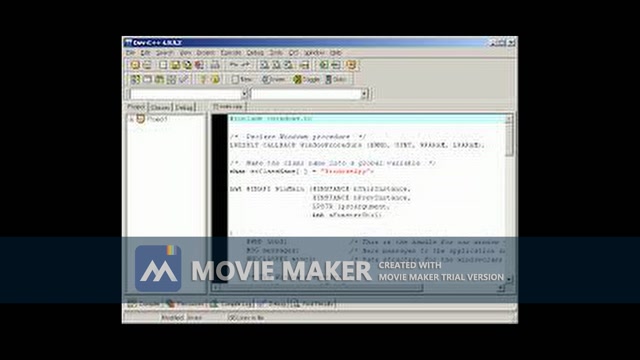The height and width of the screenshot is (360, 640).
Task: Click the blank-page New Source File icon
Action: 163,65
